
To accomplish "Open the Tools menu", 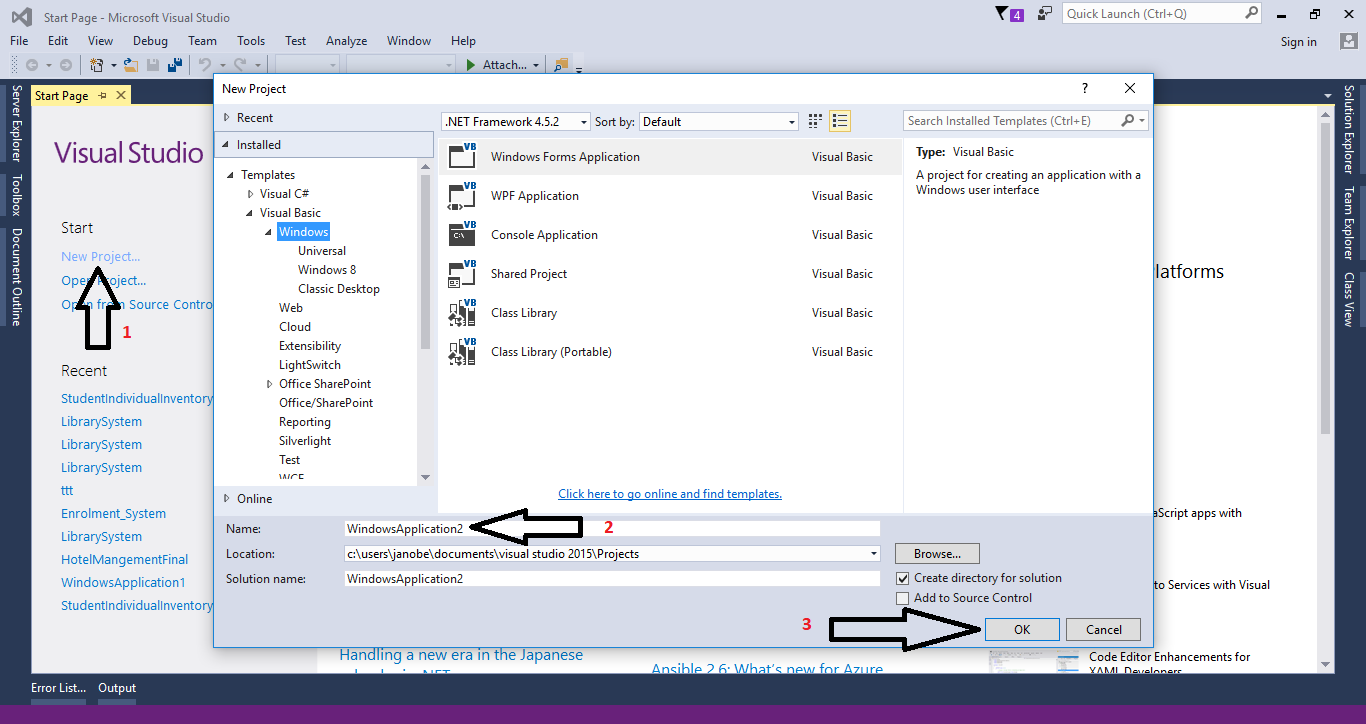I will (x=251, y=41).
